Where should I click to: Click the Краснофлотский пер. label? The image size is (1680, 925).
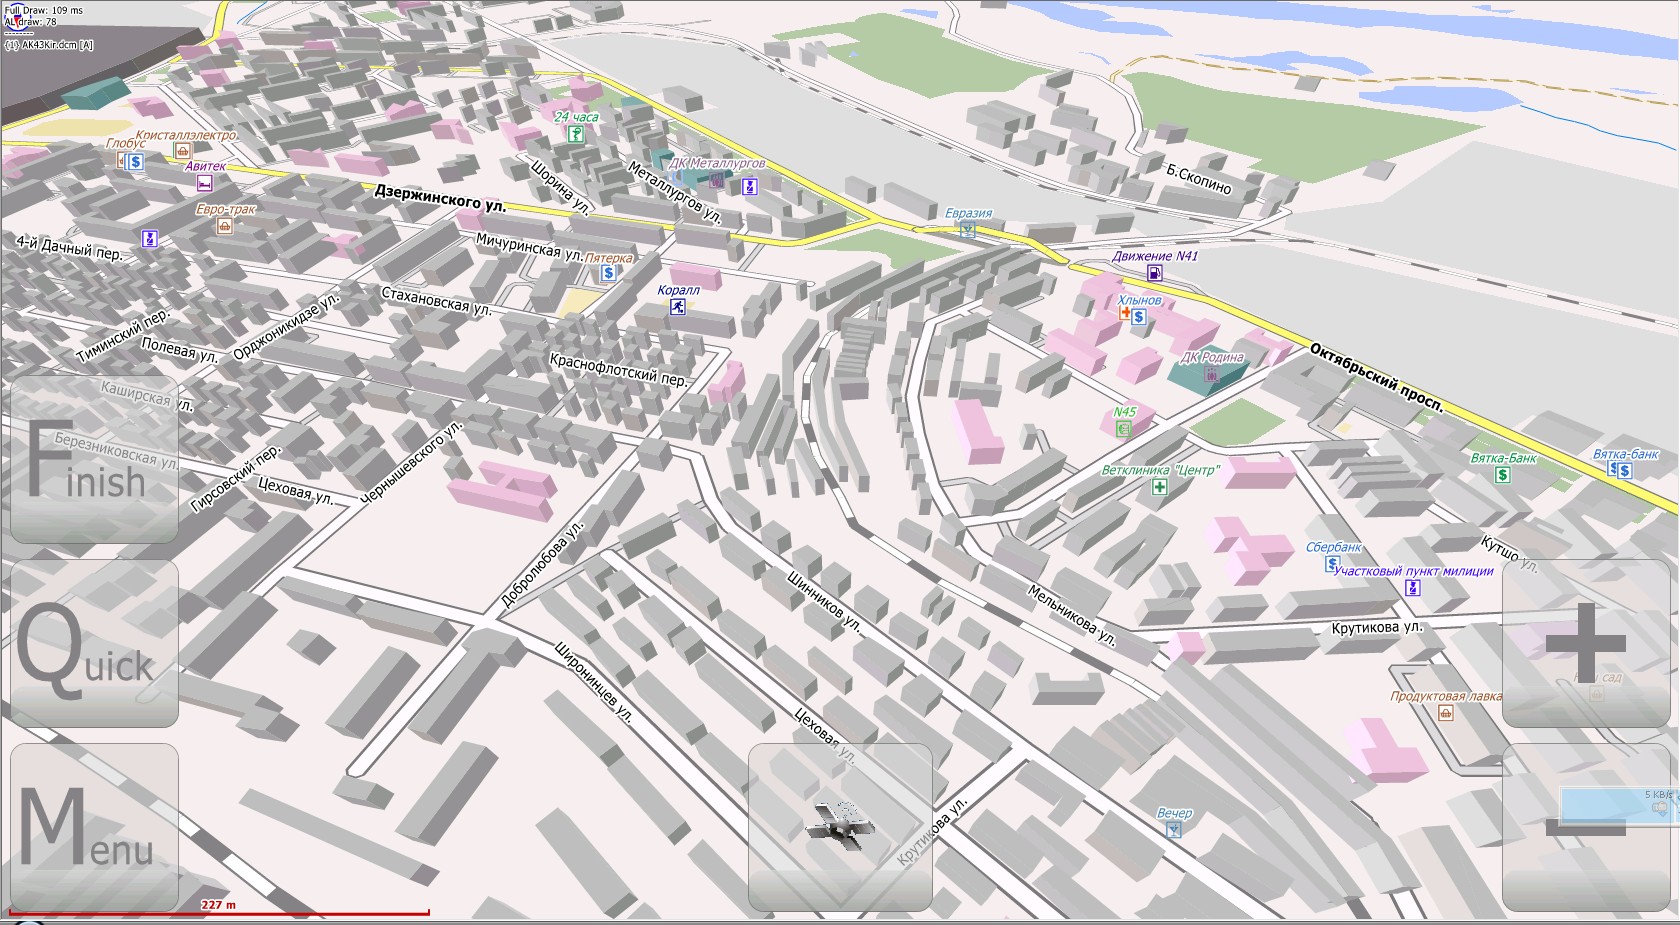[x=619, y=369]
